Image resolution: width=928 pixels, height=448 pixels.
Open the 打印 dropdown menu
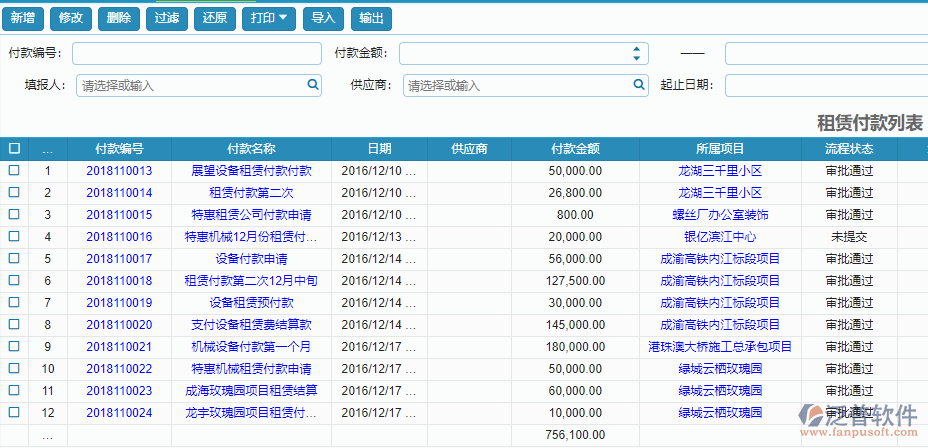pyautogui.click(x=269, y=19)
